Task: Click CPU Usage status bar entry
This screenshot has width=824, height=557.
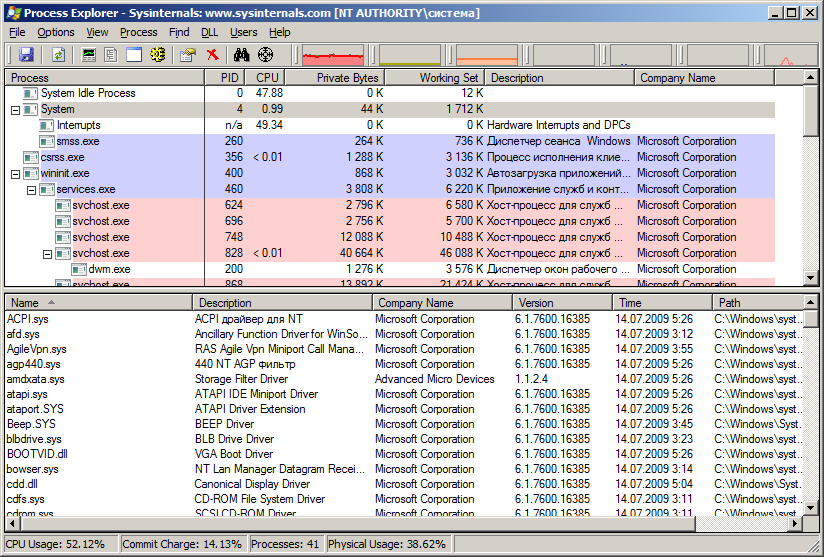Action: tap(61, 544)
